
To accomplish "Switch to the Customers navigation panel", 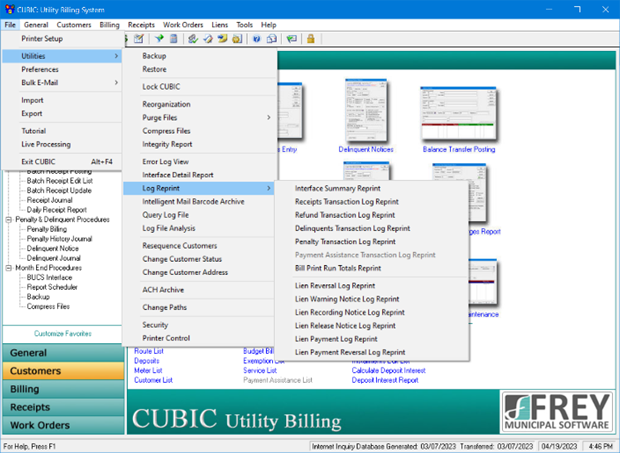I will point(63,371).
